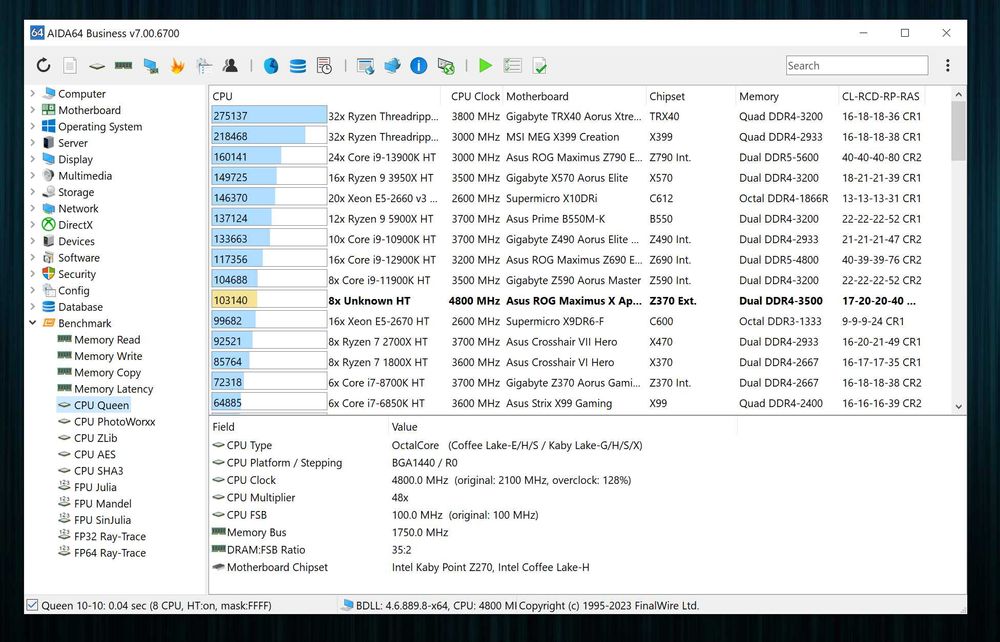Launch the flame stability test icon
This screenshot has width=1000, height=642.
coord(177,65)
